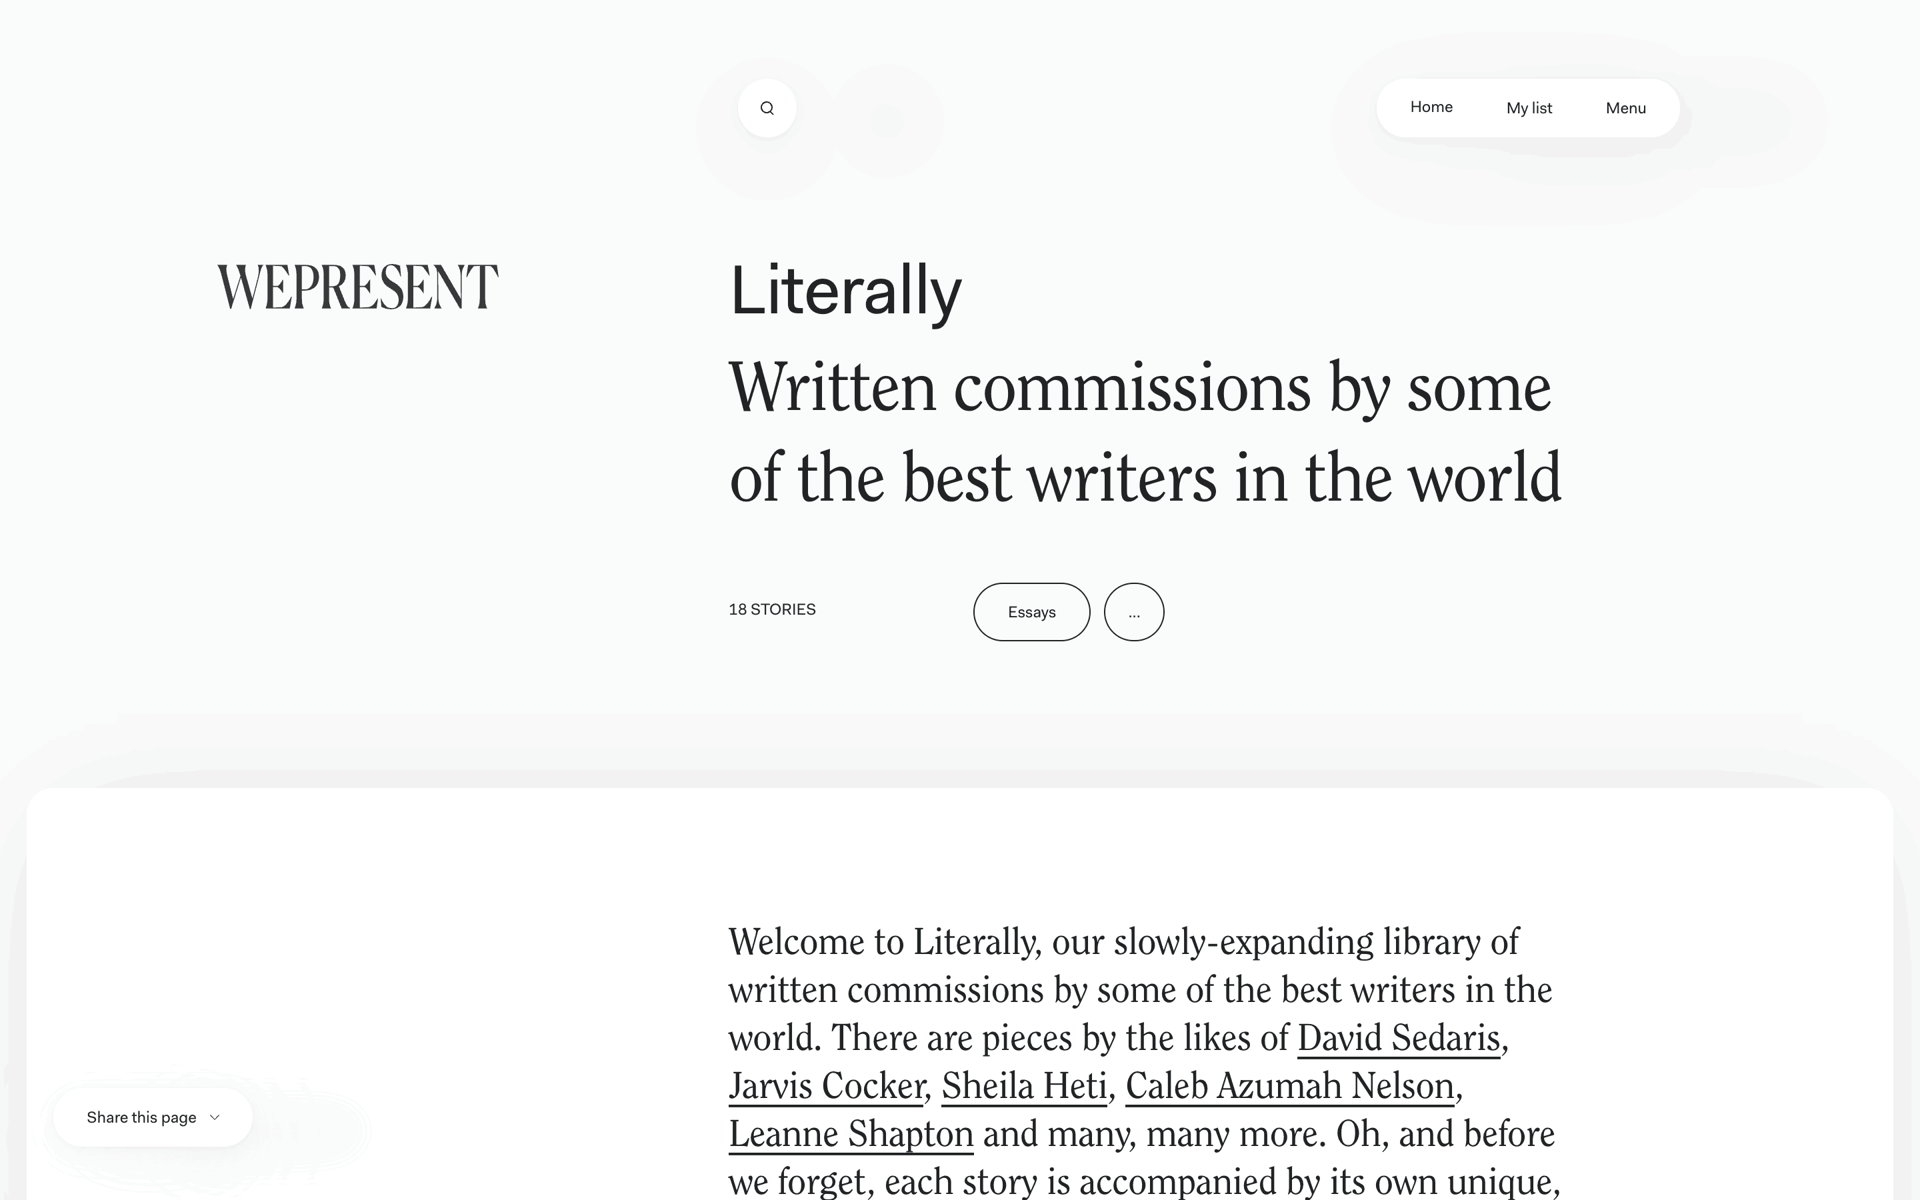Expand the Share this page dropdown
Image resolution: width=1920 pixels, height=1200 pixels.
[153, 1117]
